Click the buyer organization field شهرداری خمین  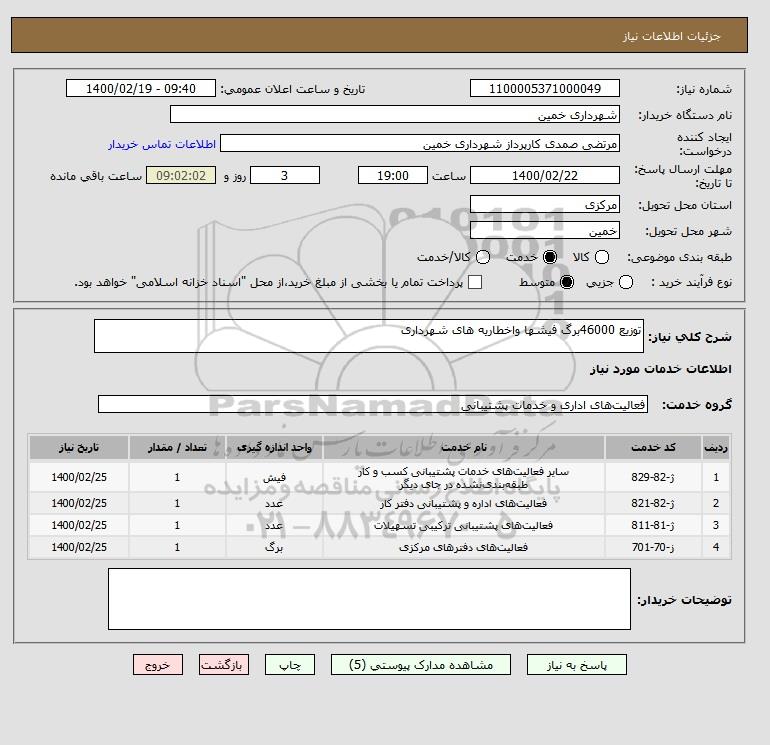click(x=395, y=114)
